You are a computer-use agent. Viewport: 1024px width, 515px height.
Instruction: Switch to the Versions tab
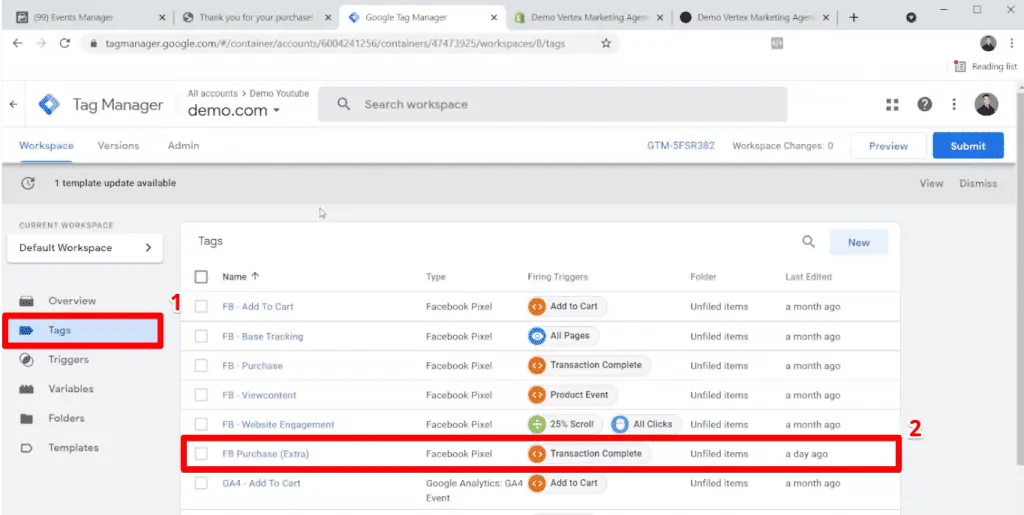[x=118, y=146]
